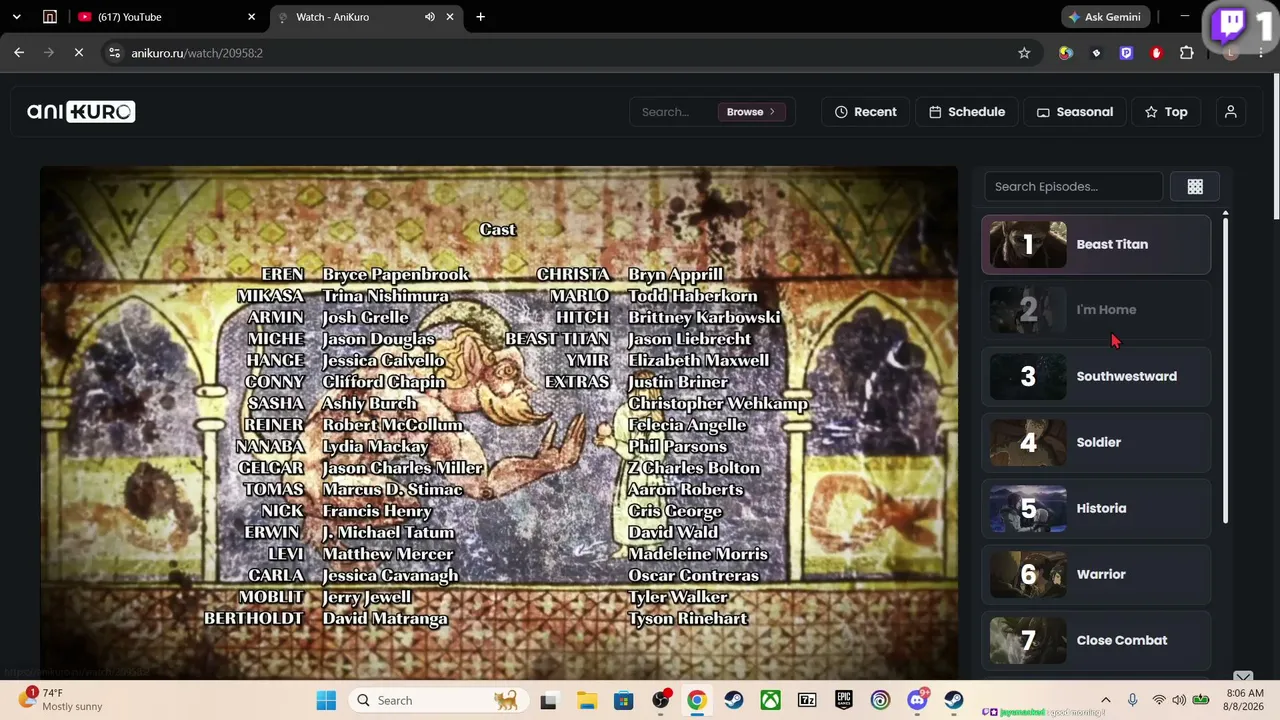Open the purple P extension icon
Screen dimensions: 1280x720
click(x=1127, y=53)
